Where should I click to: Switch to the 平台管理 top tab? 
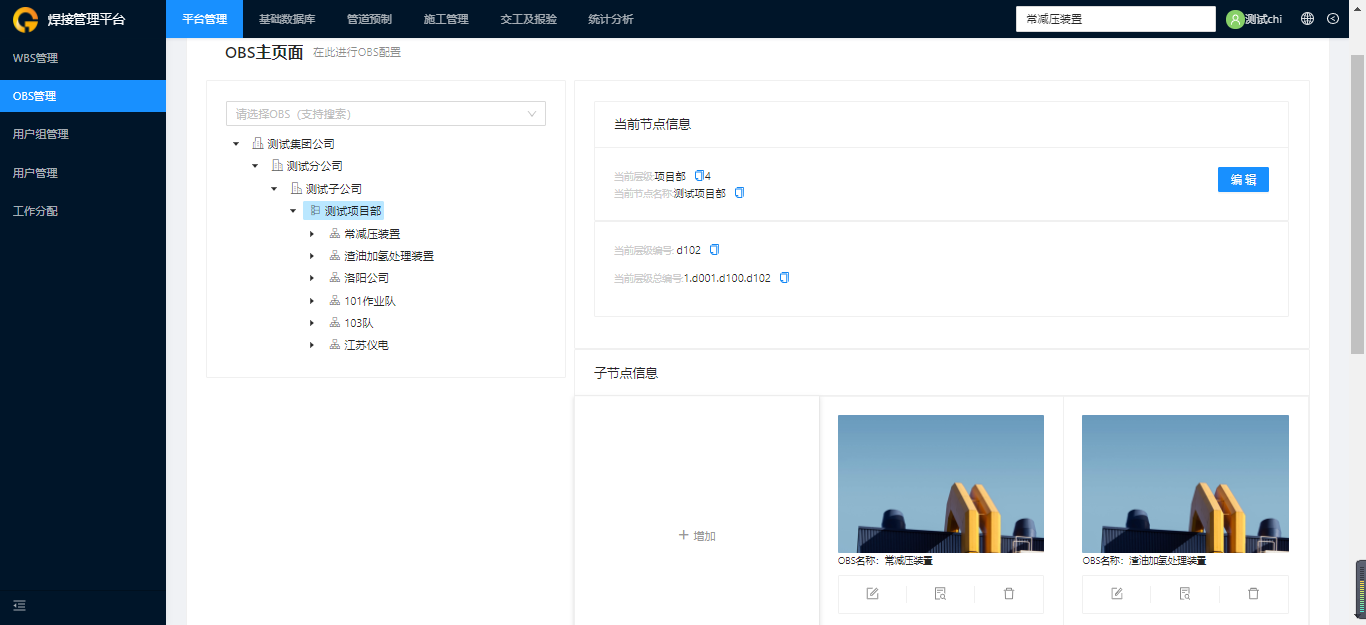[x=204, y=19]
